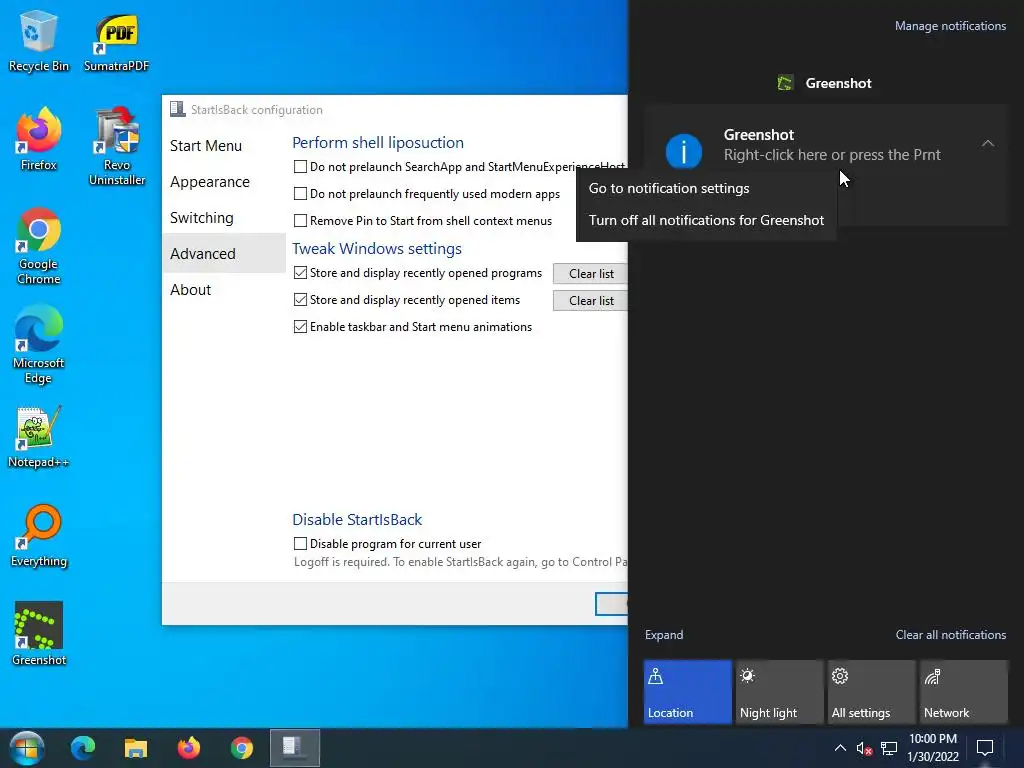Clear list of recently opened programs
Screen dimensions: 1024x768
[x=590, y=274]
